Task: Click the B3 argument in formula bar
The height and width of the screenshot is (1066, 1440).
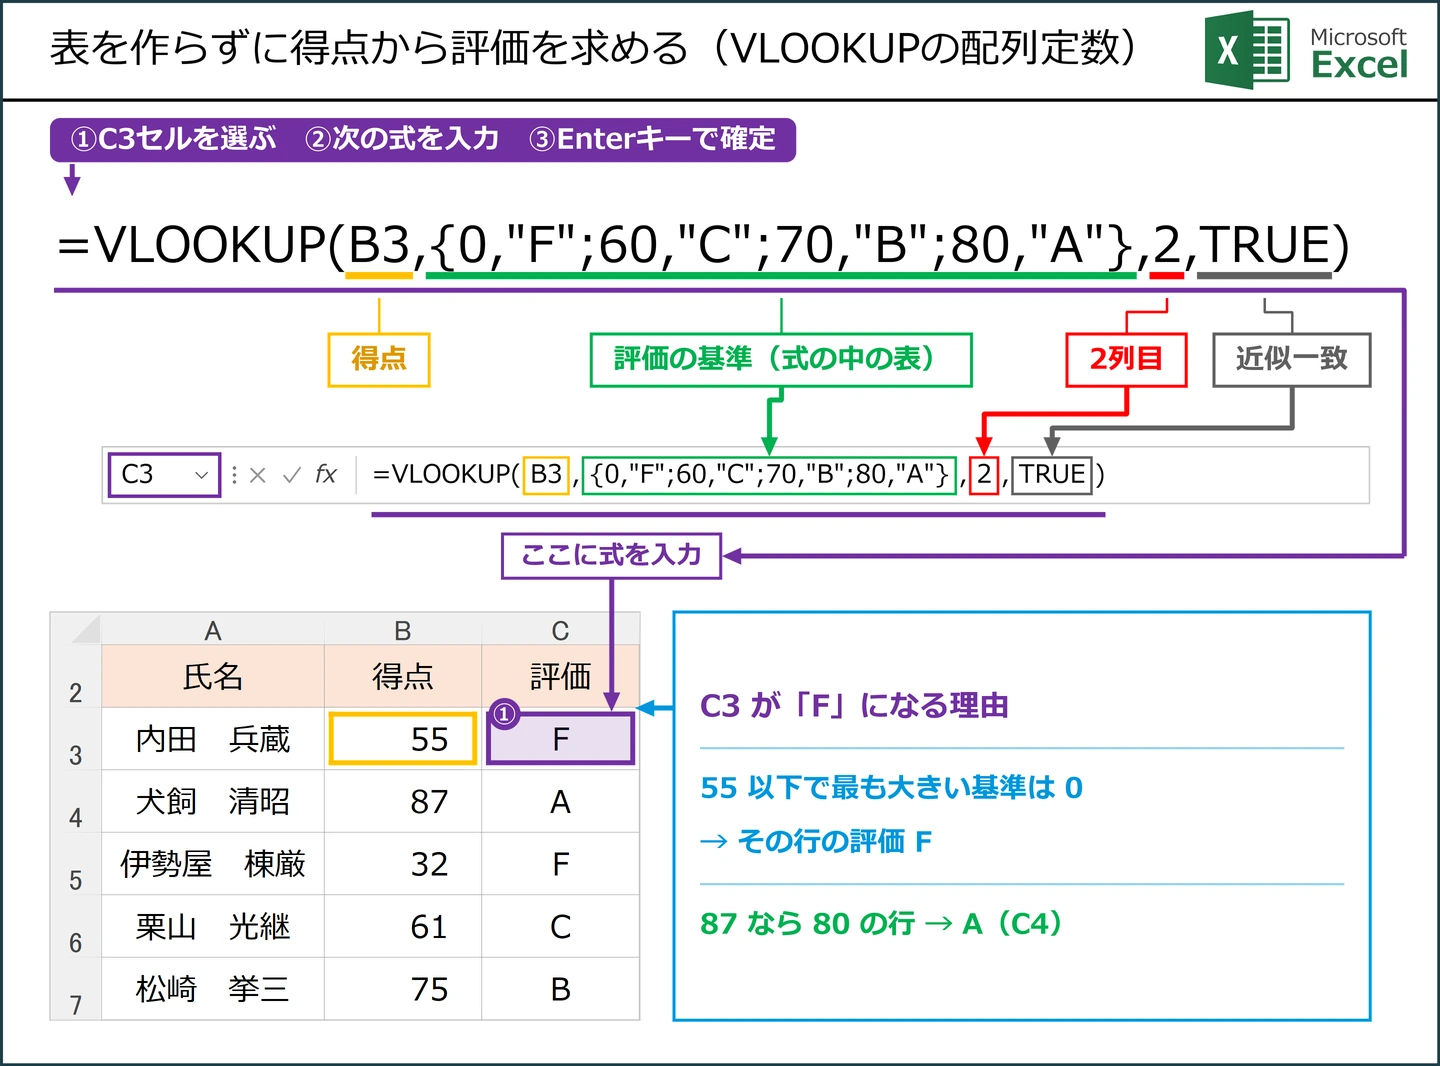Action: coord(546,474)
